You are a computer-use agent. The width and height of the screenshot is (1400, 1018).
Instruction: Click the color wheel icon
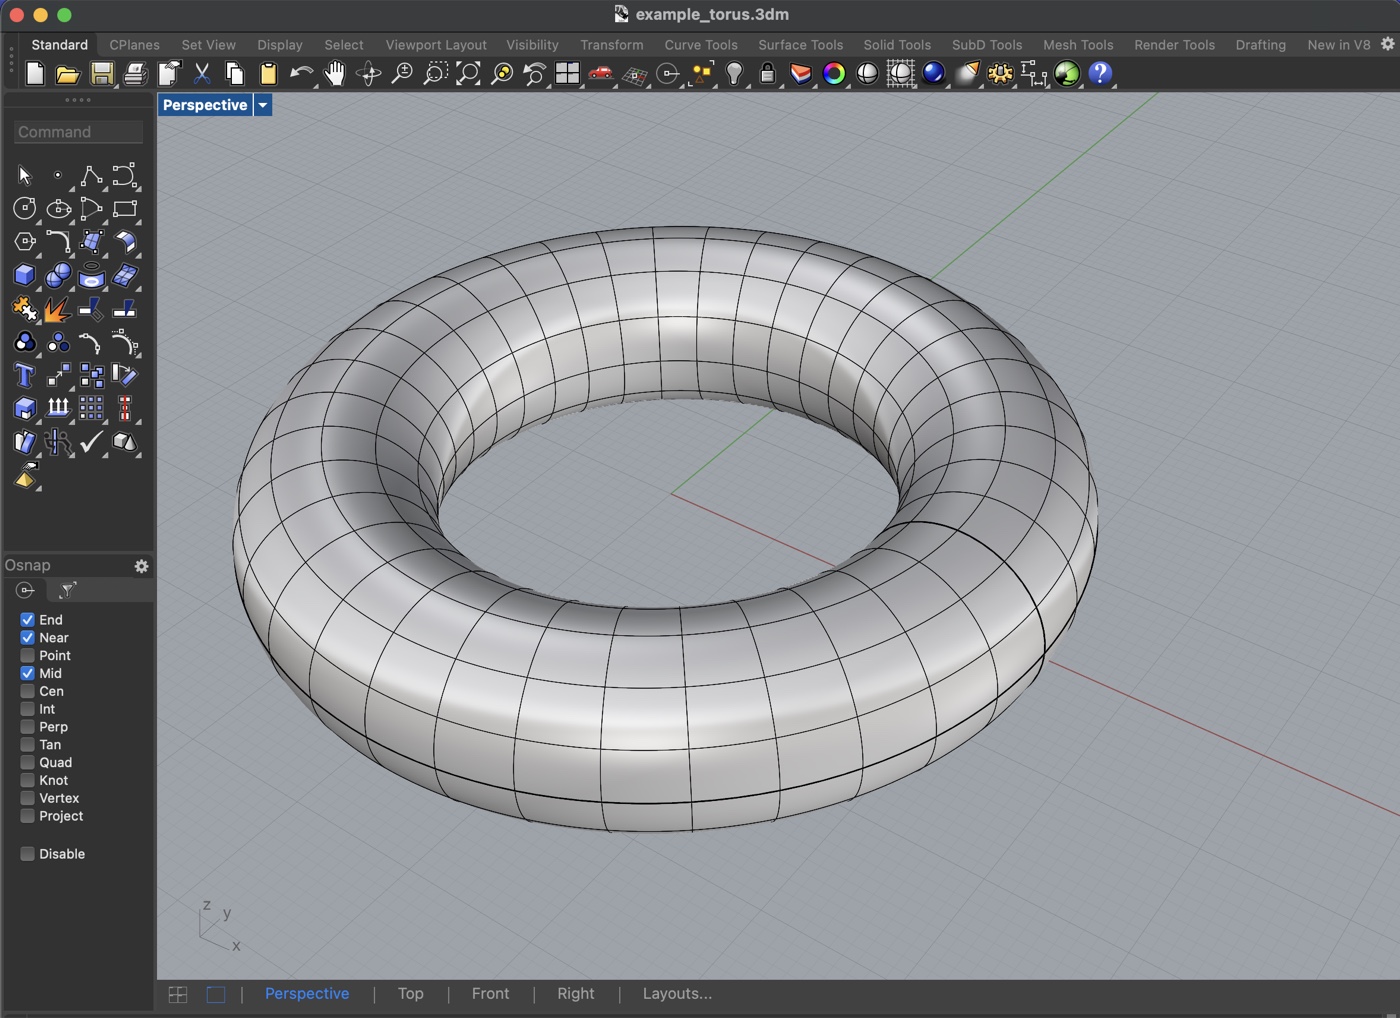pos(834,73)
